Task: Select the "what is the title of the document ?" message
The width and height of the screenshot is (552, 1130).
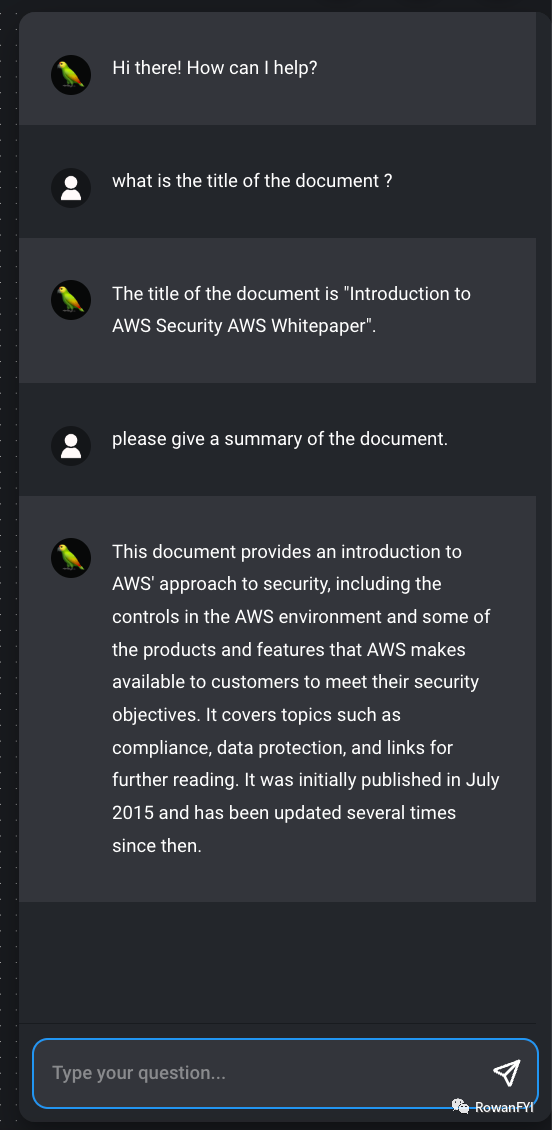Action: (252, 180)
